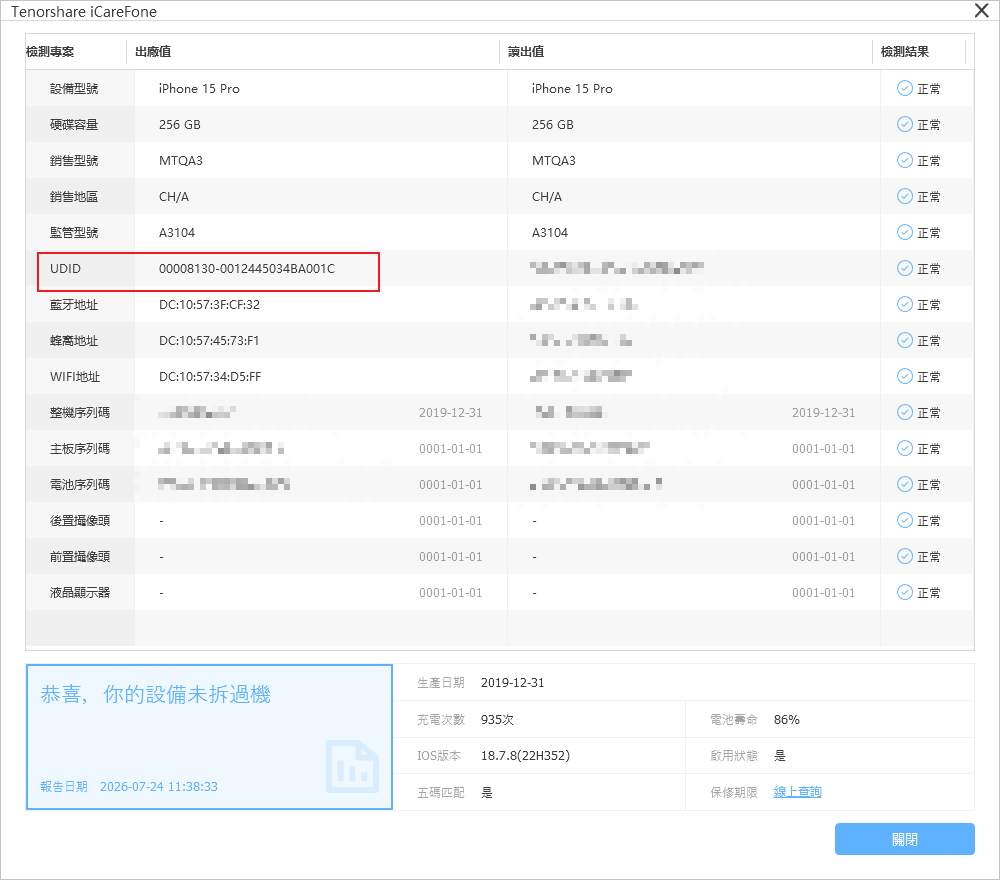Select the 整機序列碼 row label

click(x=80, y=413)
